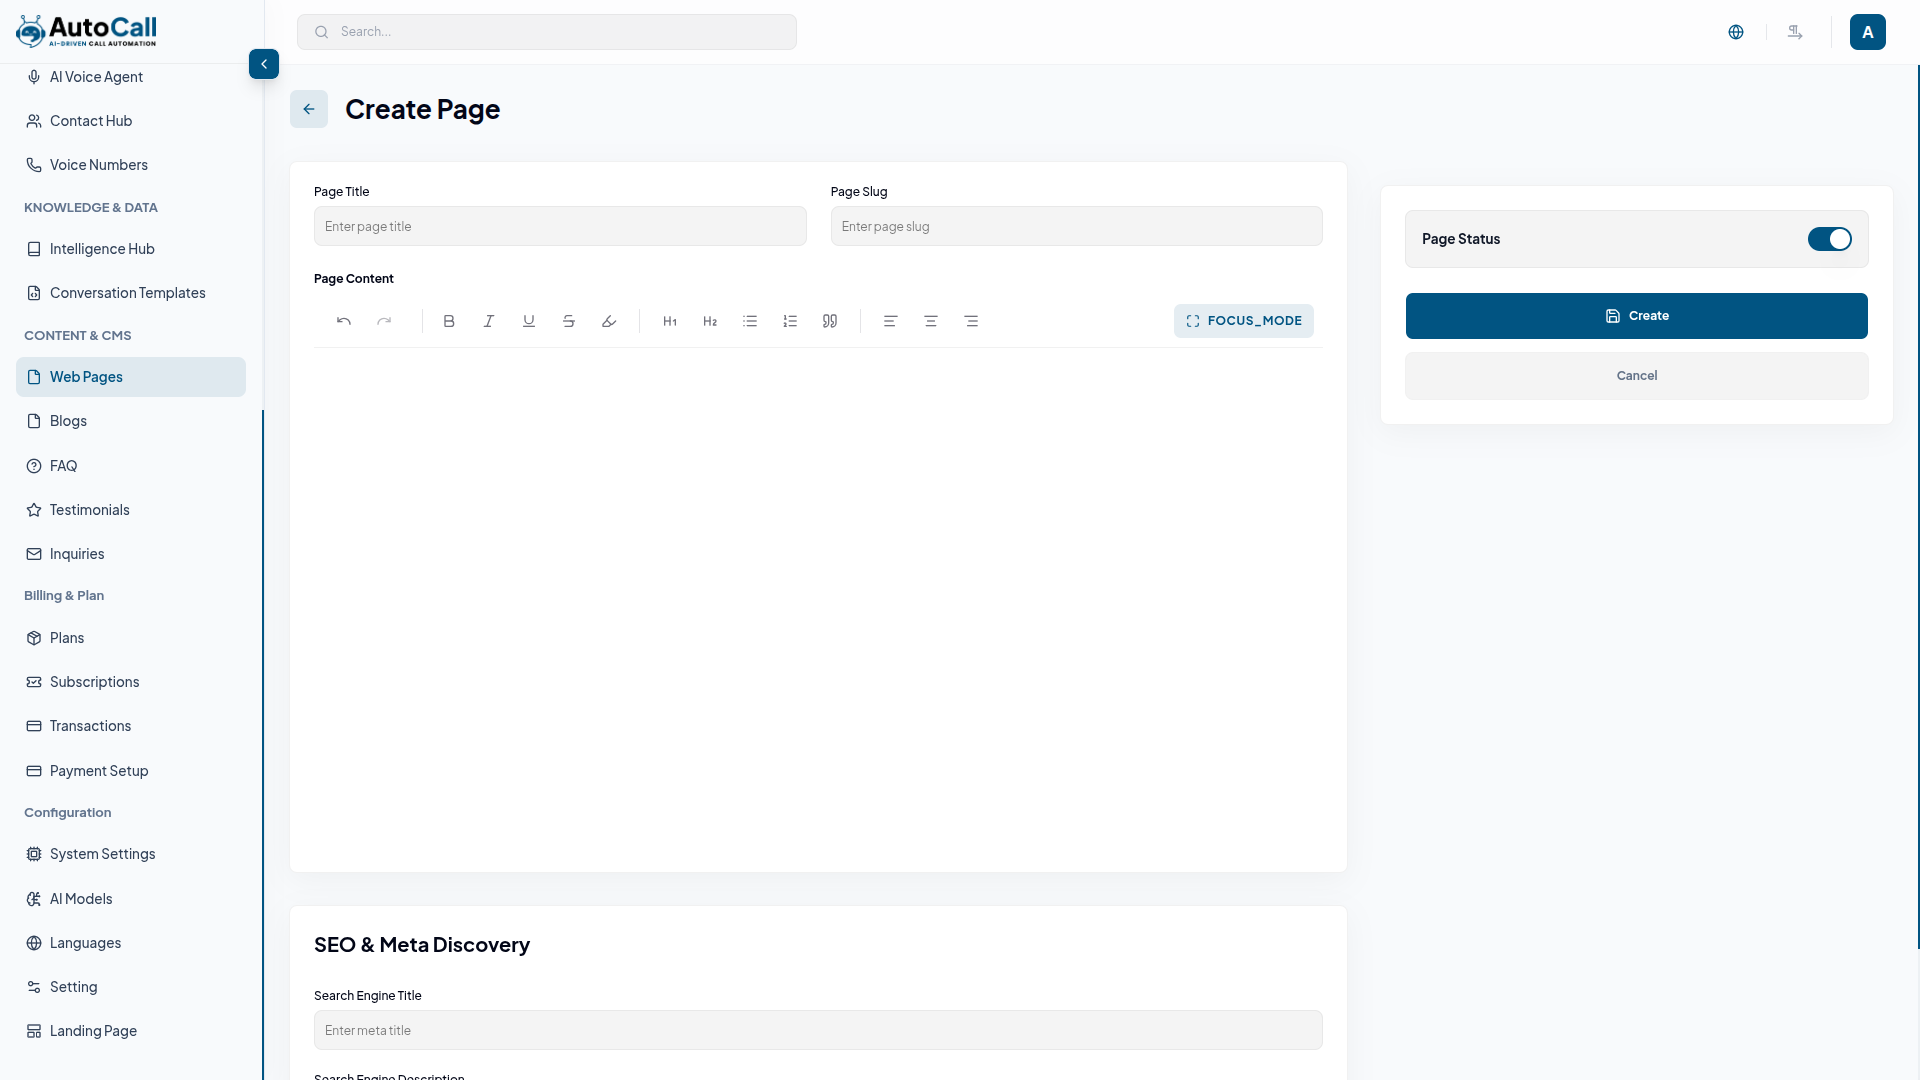Click the 'SEO & Meta Discovery' heading
Image resolution: width=1920 pixels, height=1080 pixels.
click(422, 945)
